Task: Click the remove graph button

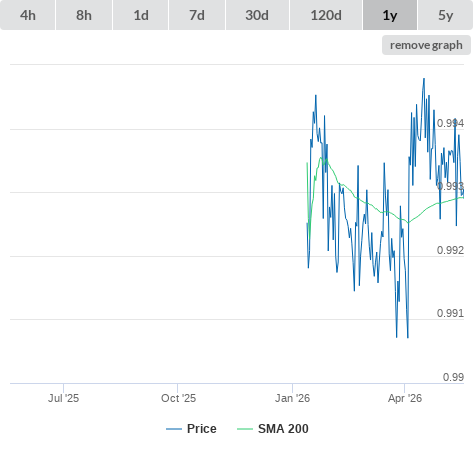Action: (x=426, y=45)
